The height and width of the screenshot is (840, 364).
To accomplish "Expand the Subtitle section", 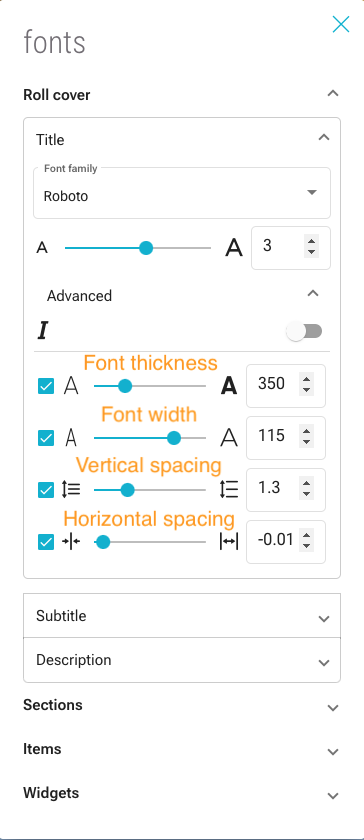I will pyautogui.click(x=182, y=616).
